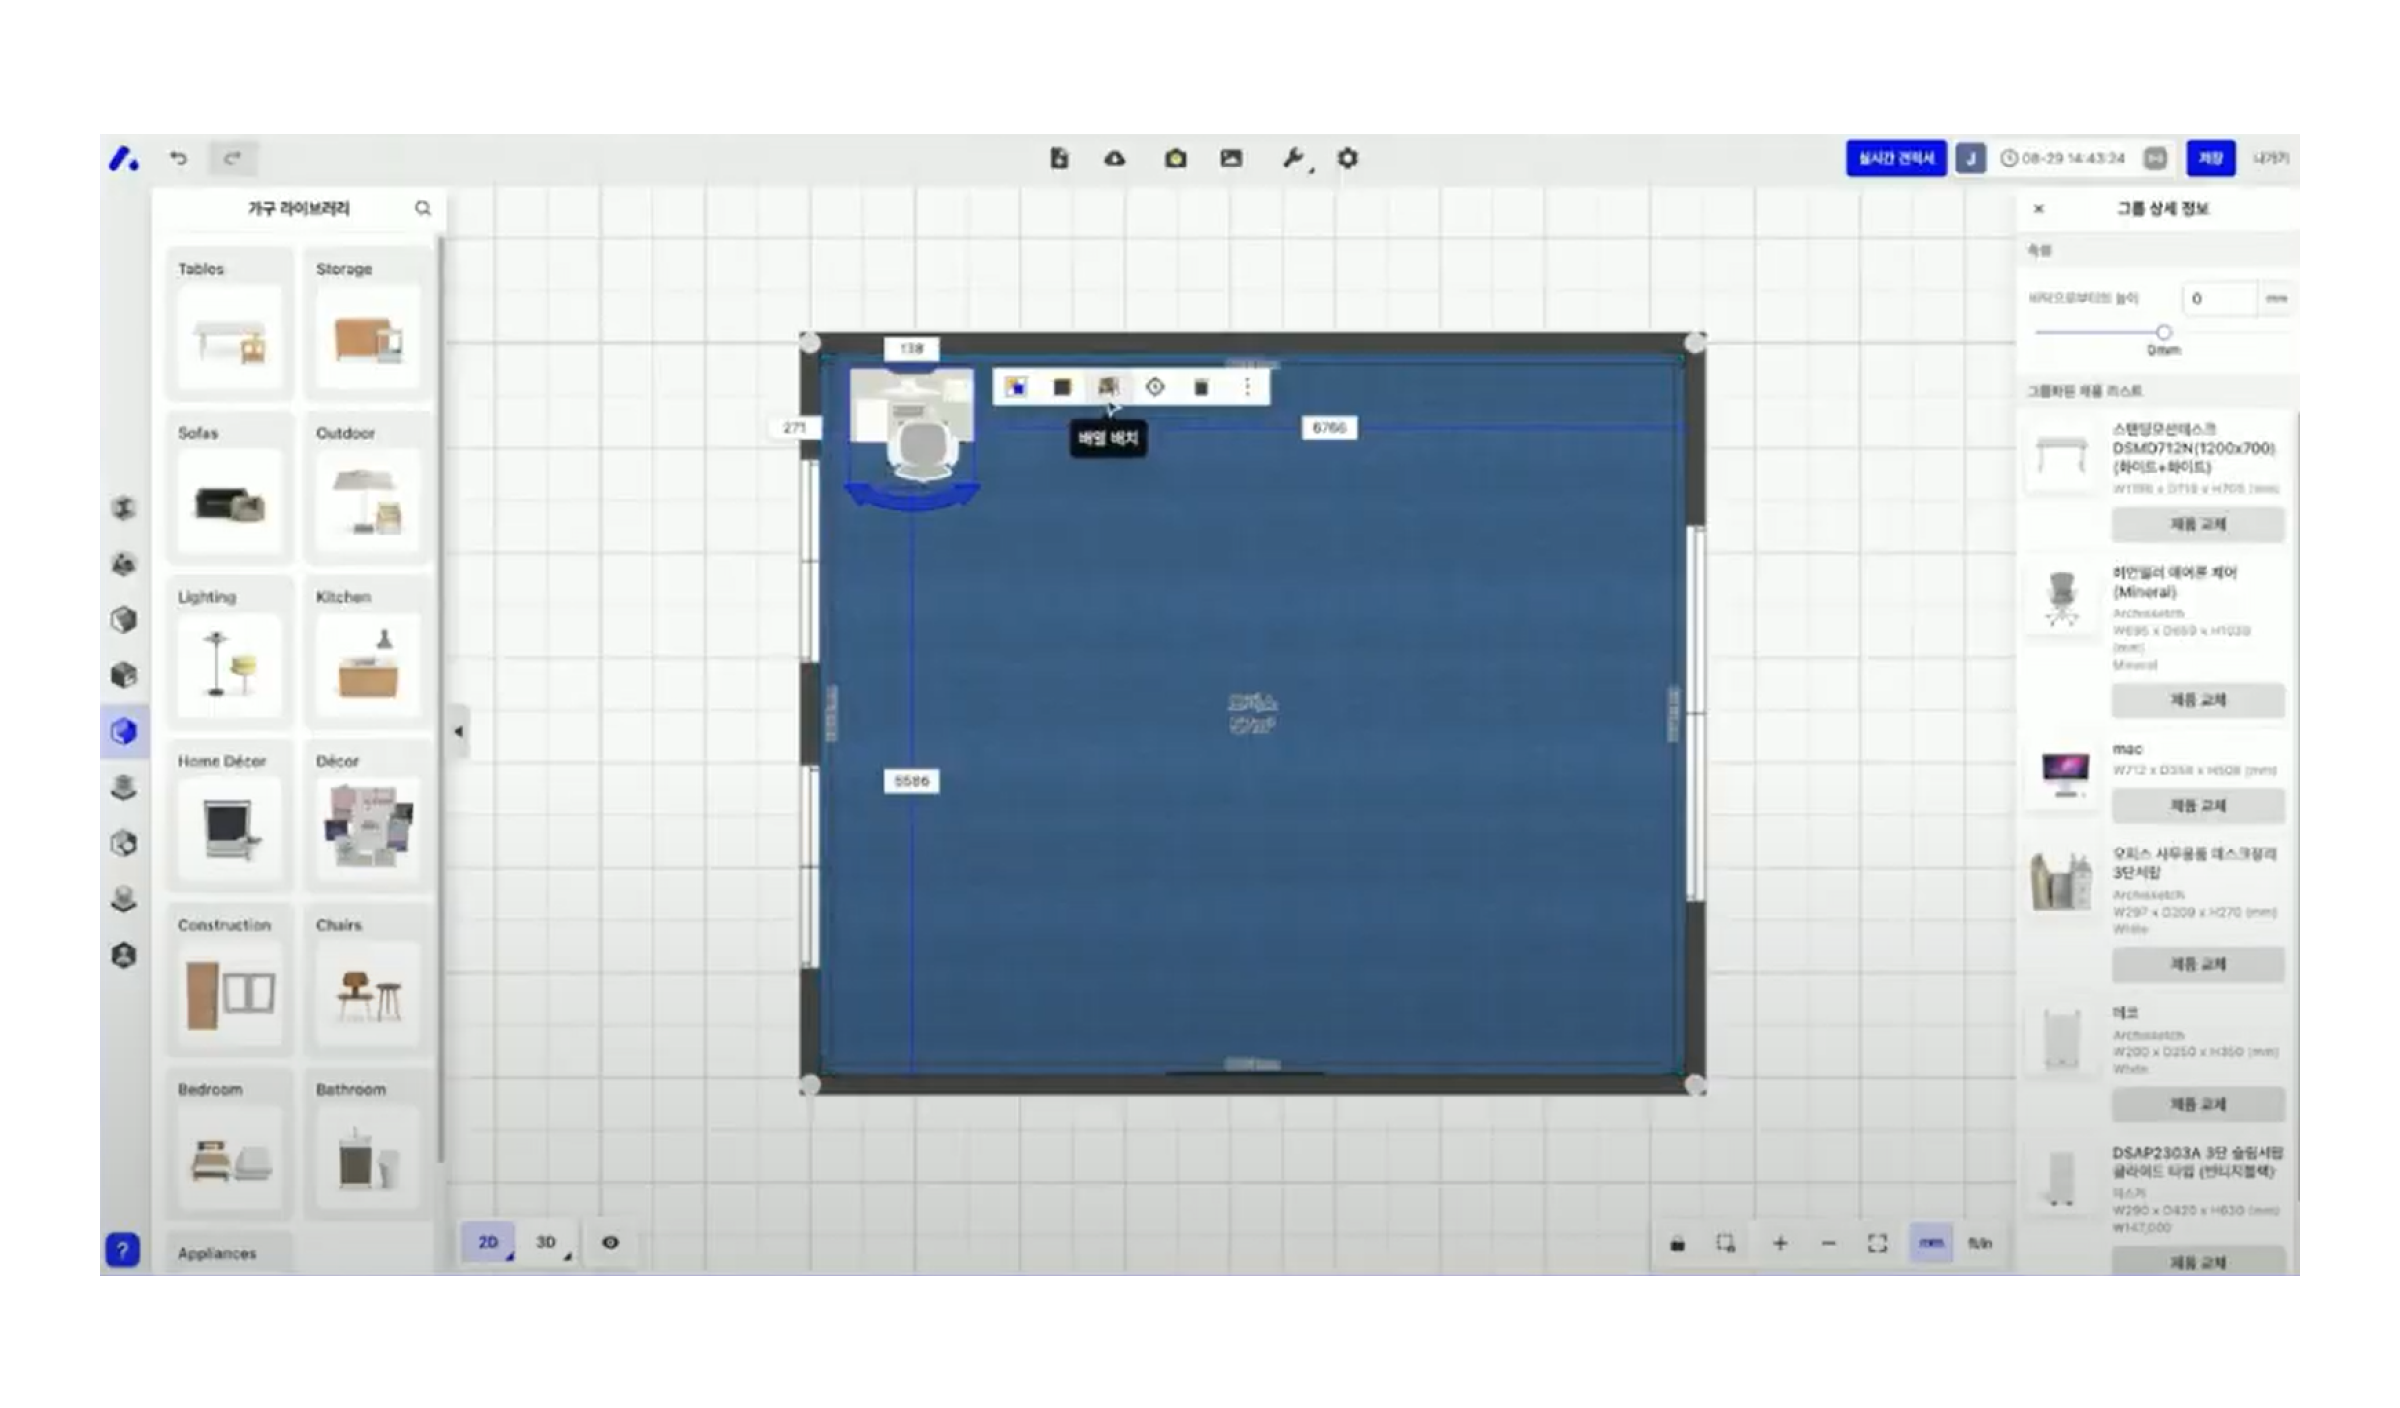The width and height of the screenshot is (2400, 1408).
Task: Click the blue real-time estimate button (실시간 견적서)
Action: click(x=1896, y=158)
